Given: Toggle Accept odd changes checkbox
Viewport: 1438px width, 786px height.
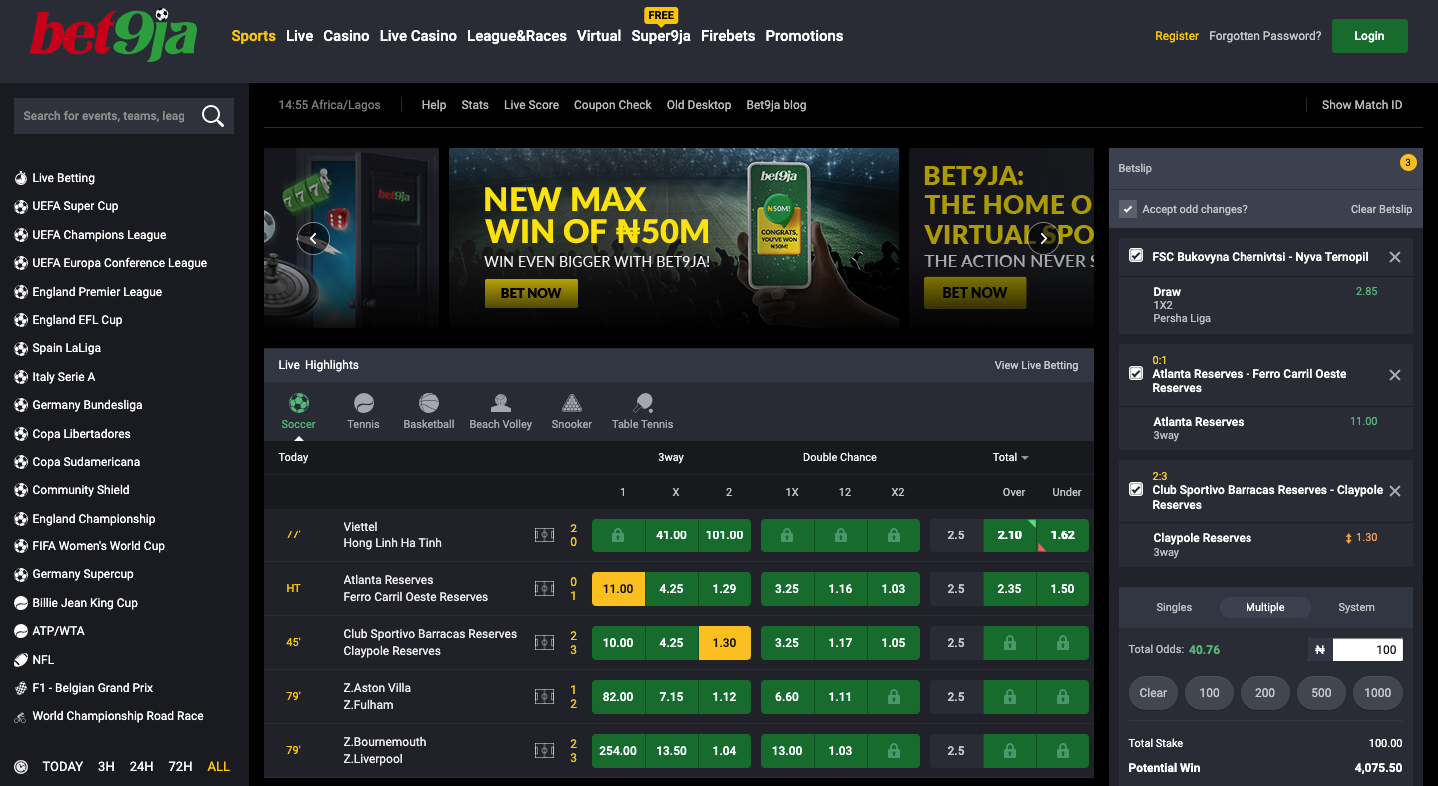Looking at the screenshot, I should click(x=1128, y=209).
